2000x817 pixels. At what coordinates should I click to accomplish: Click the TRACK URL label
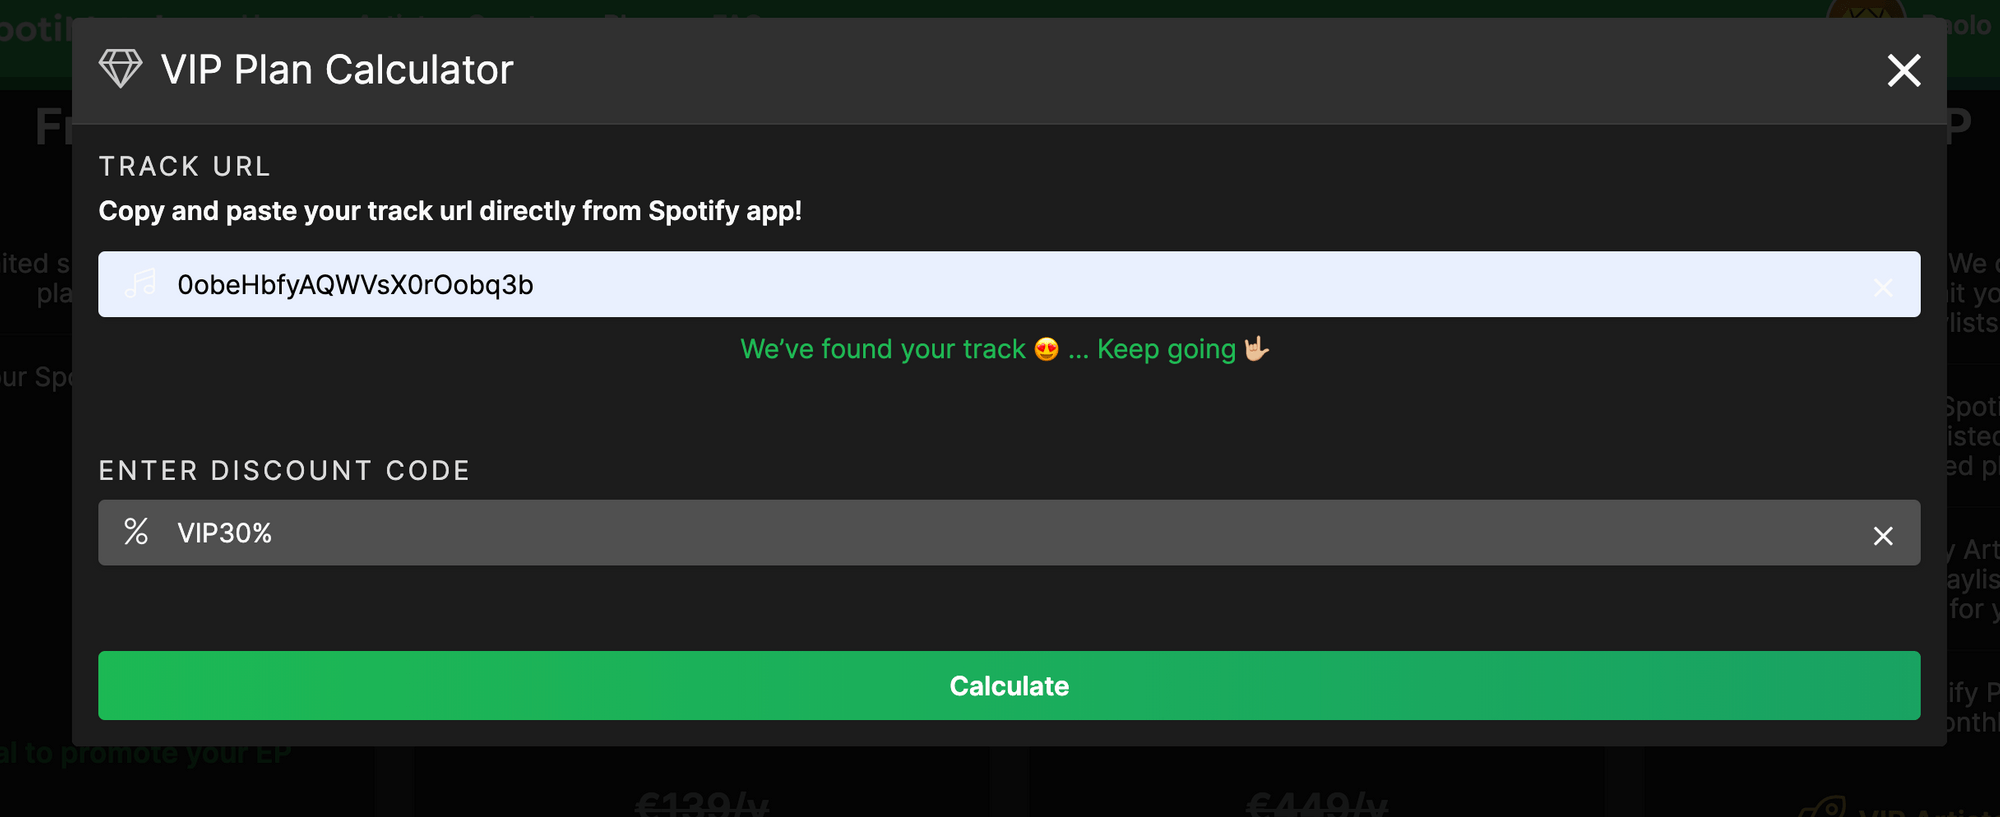[185, 166]
